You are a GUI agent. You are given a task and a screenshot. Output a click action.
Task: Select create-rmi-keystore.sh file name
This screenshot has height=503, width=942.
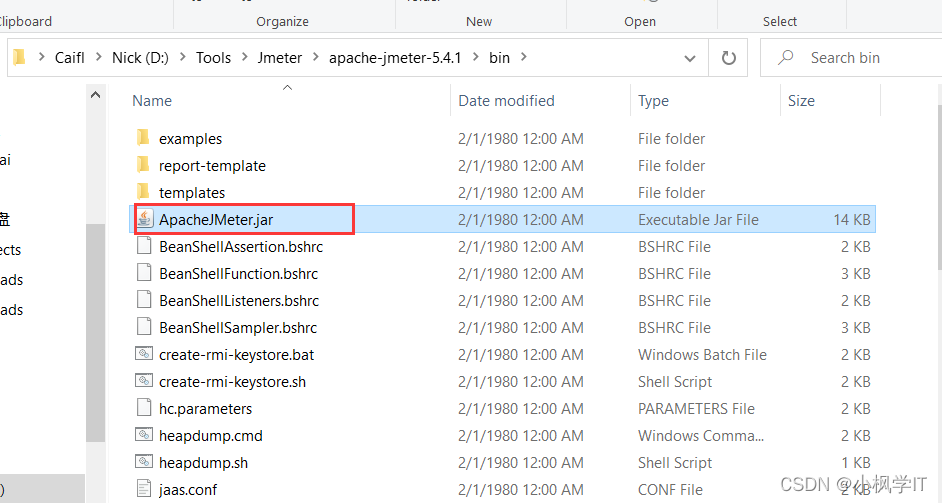[x=232, y=382]
